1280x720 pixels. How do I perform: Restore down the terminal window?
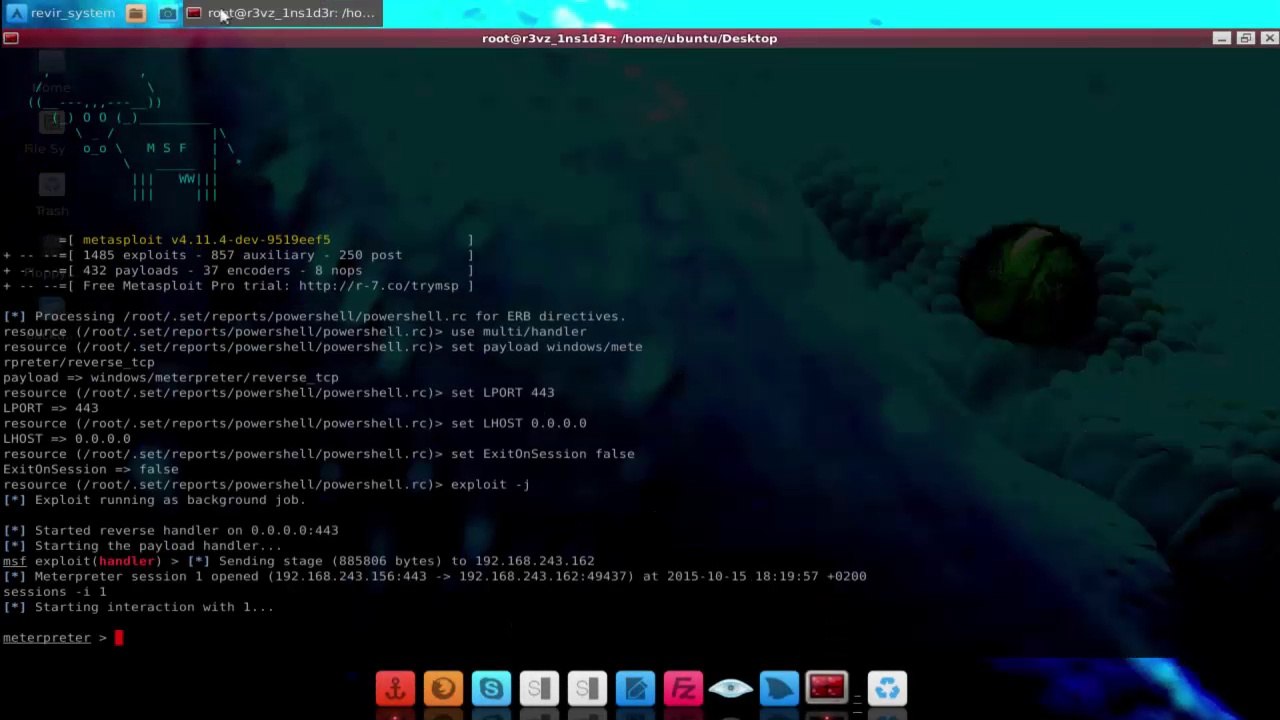[x=1245, y=38]
